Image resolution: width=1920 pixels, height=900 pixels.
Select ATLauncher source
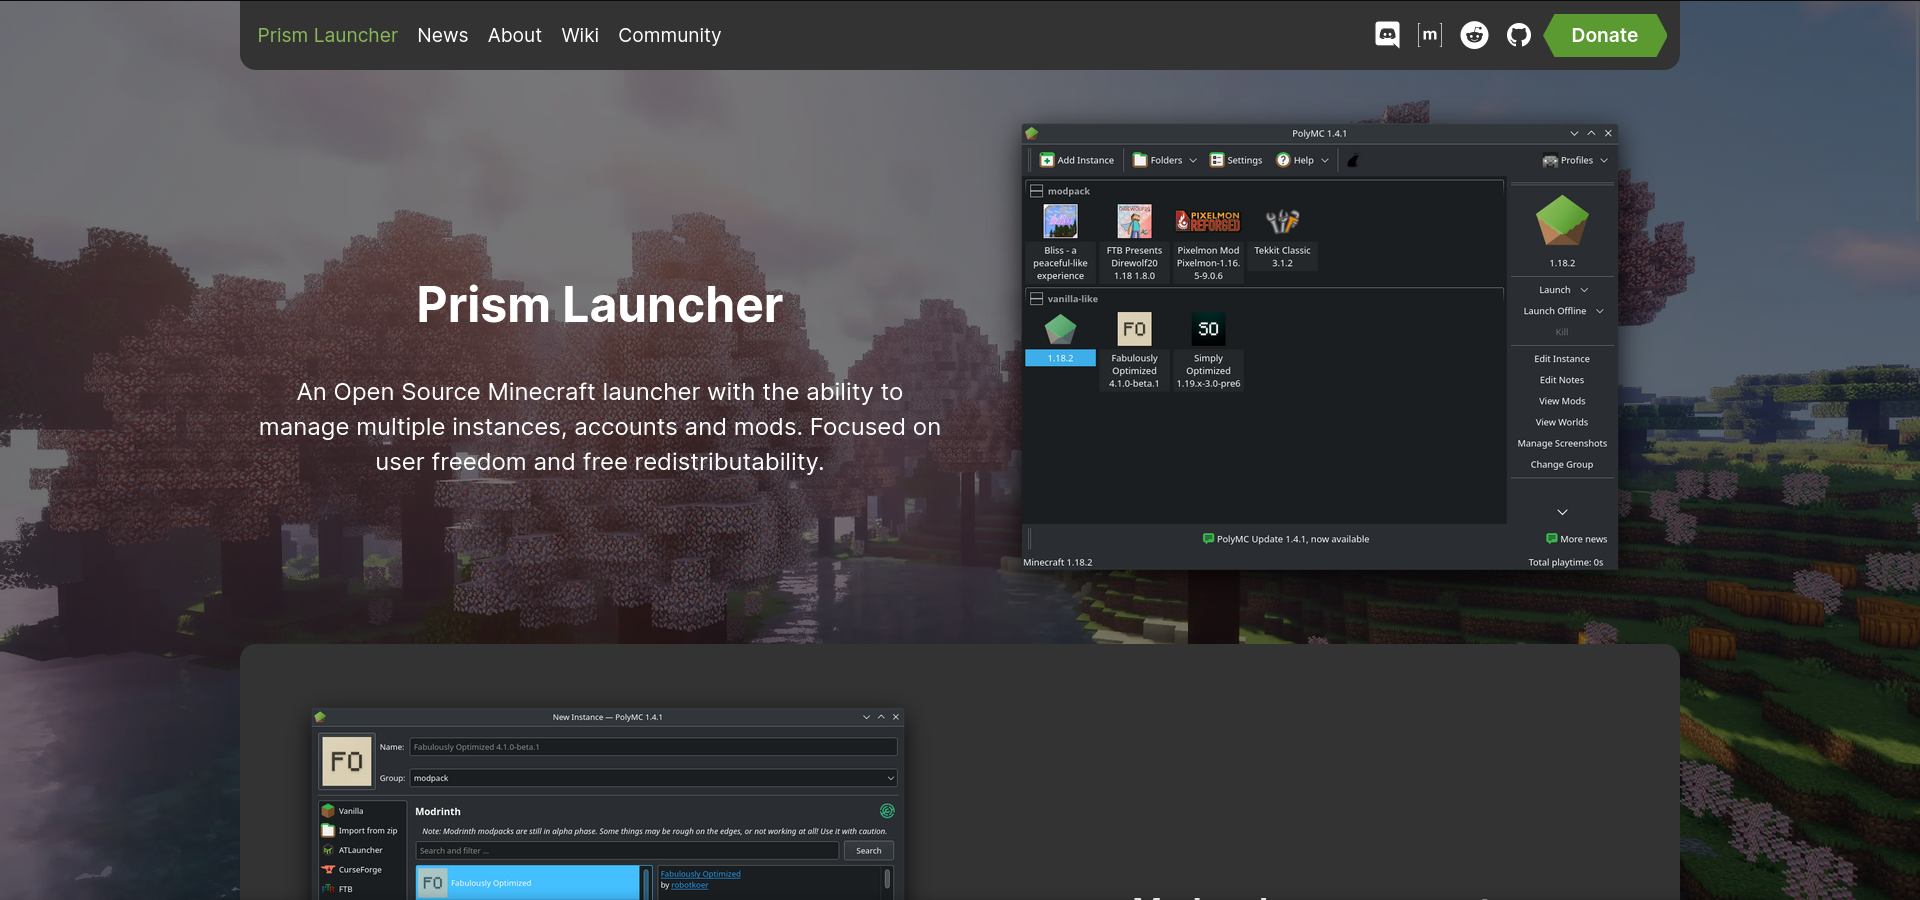tap(362, 850)
